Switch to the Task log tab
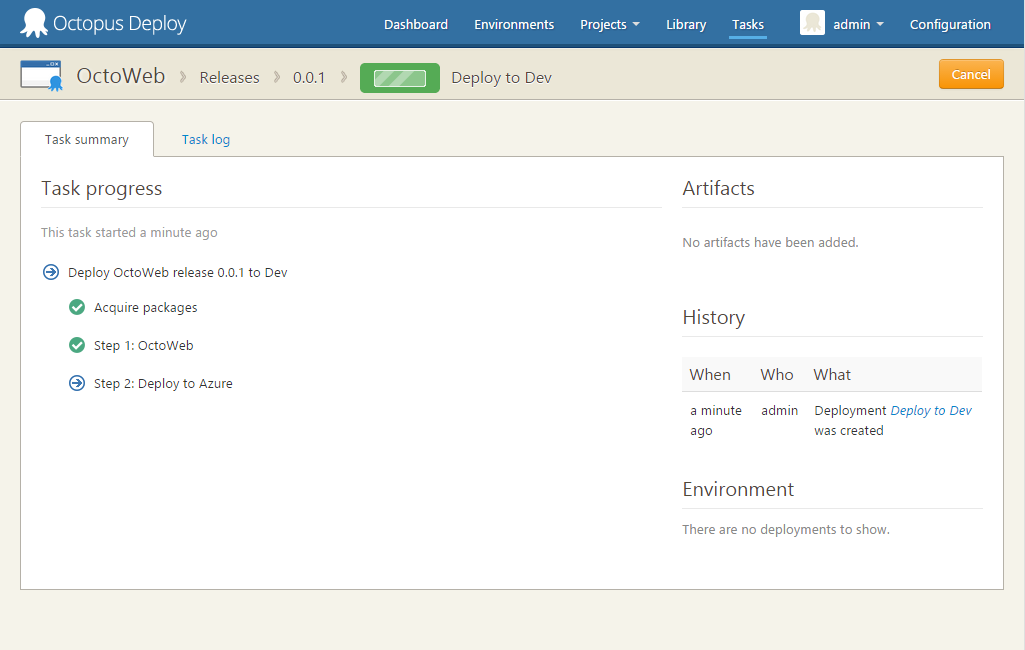Image resolution: width=1025 pixels, height=650 pixels. click(206, 139)
